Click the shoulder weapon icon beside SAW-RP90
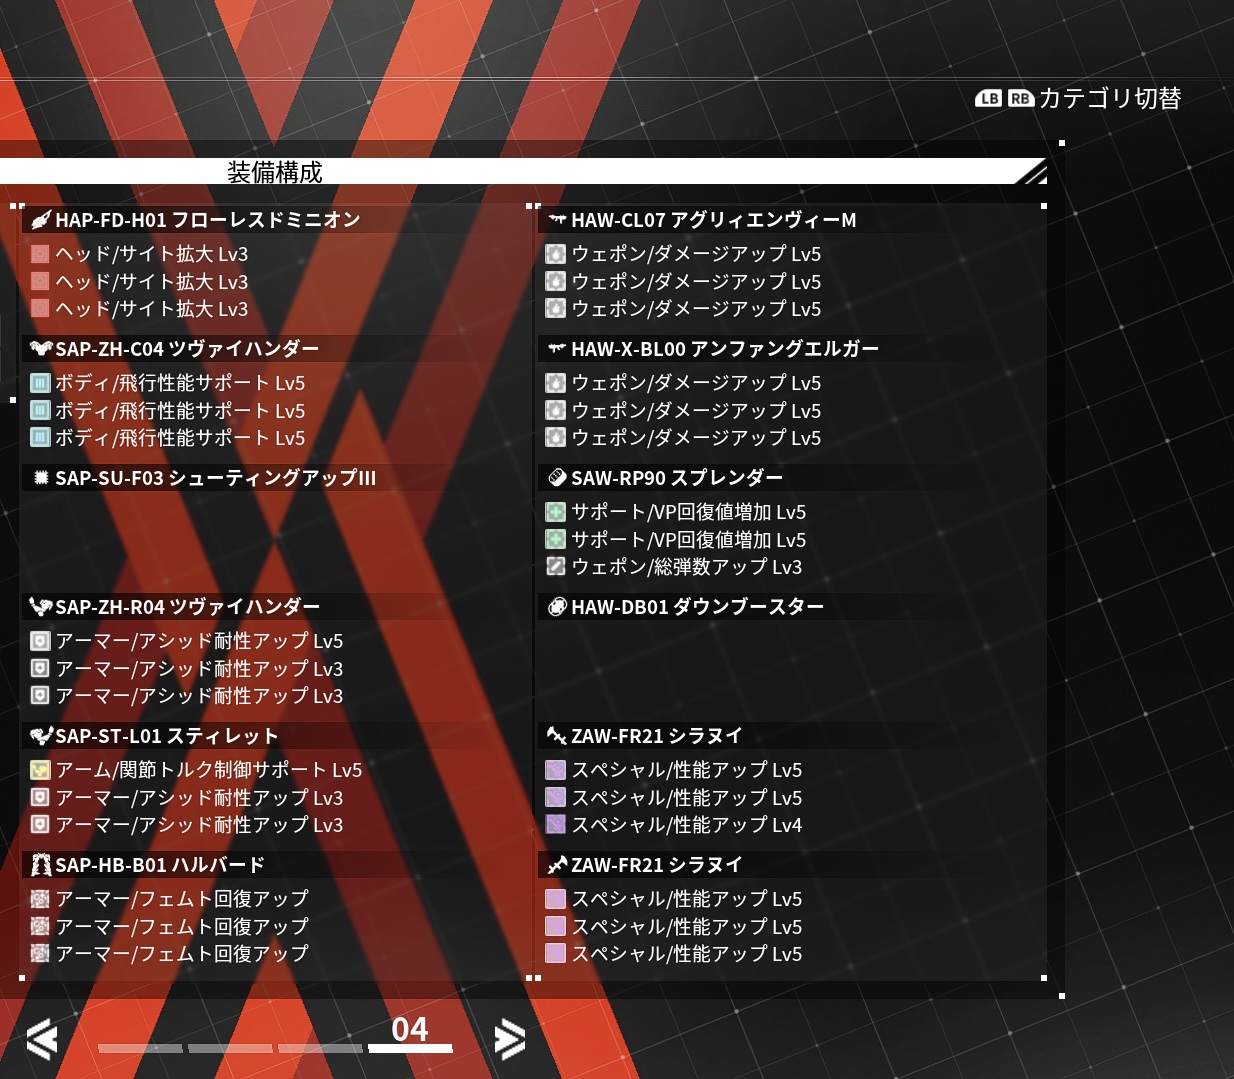The image size is (1234, 1079). pos(557,478)
